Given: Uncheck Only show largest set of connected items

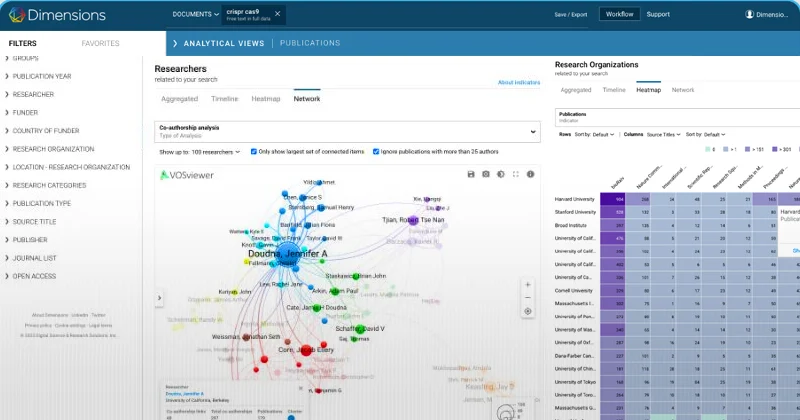Looking at the screenshot, I should coord(254,152).
